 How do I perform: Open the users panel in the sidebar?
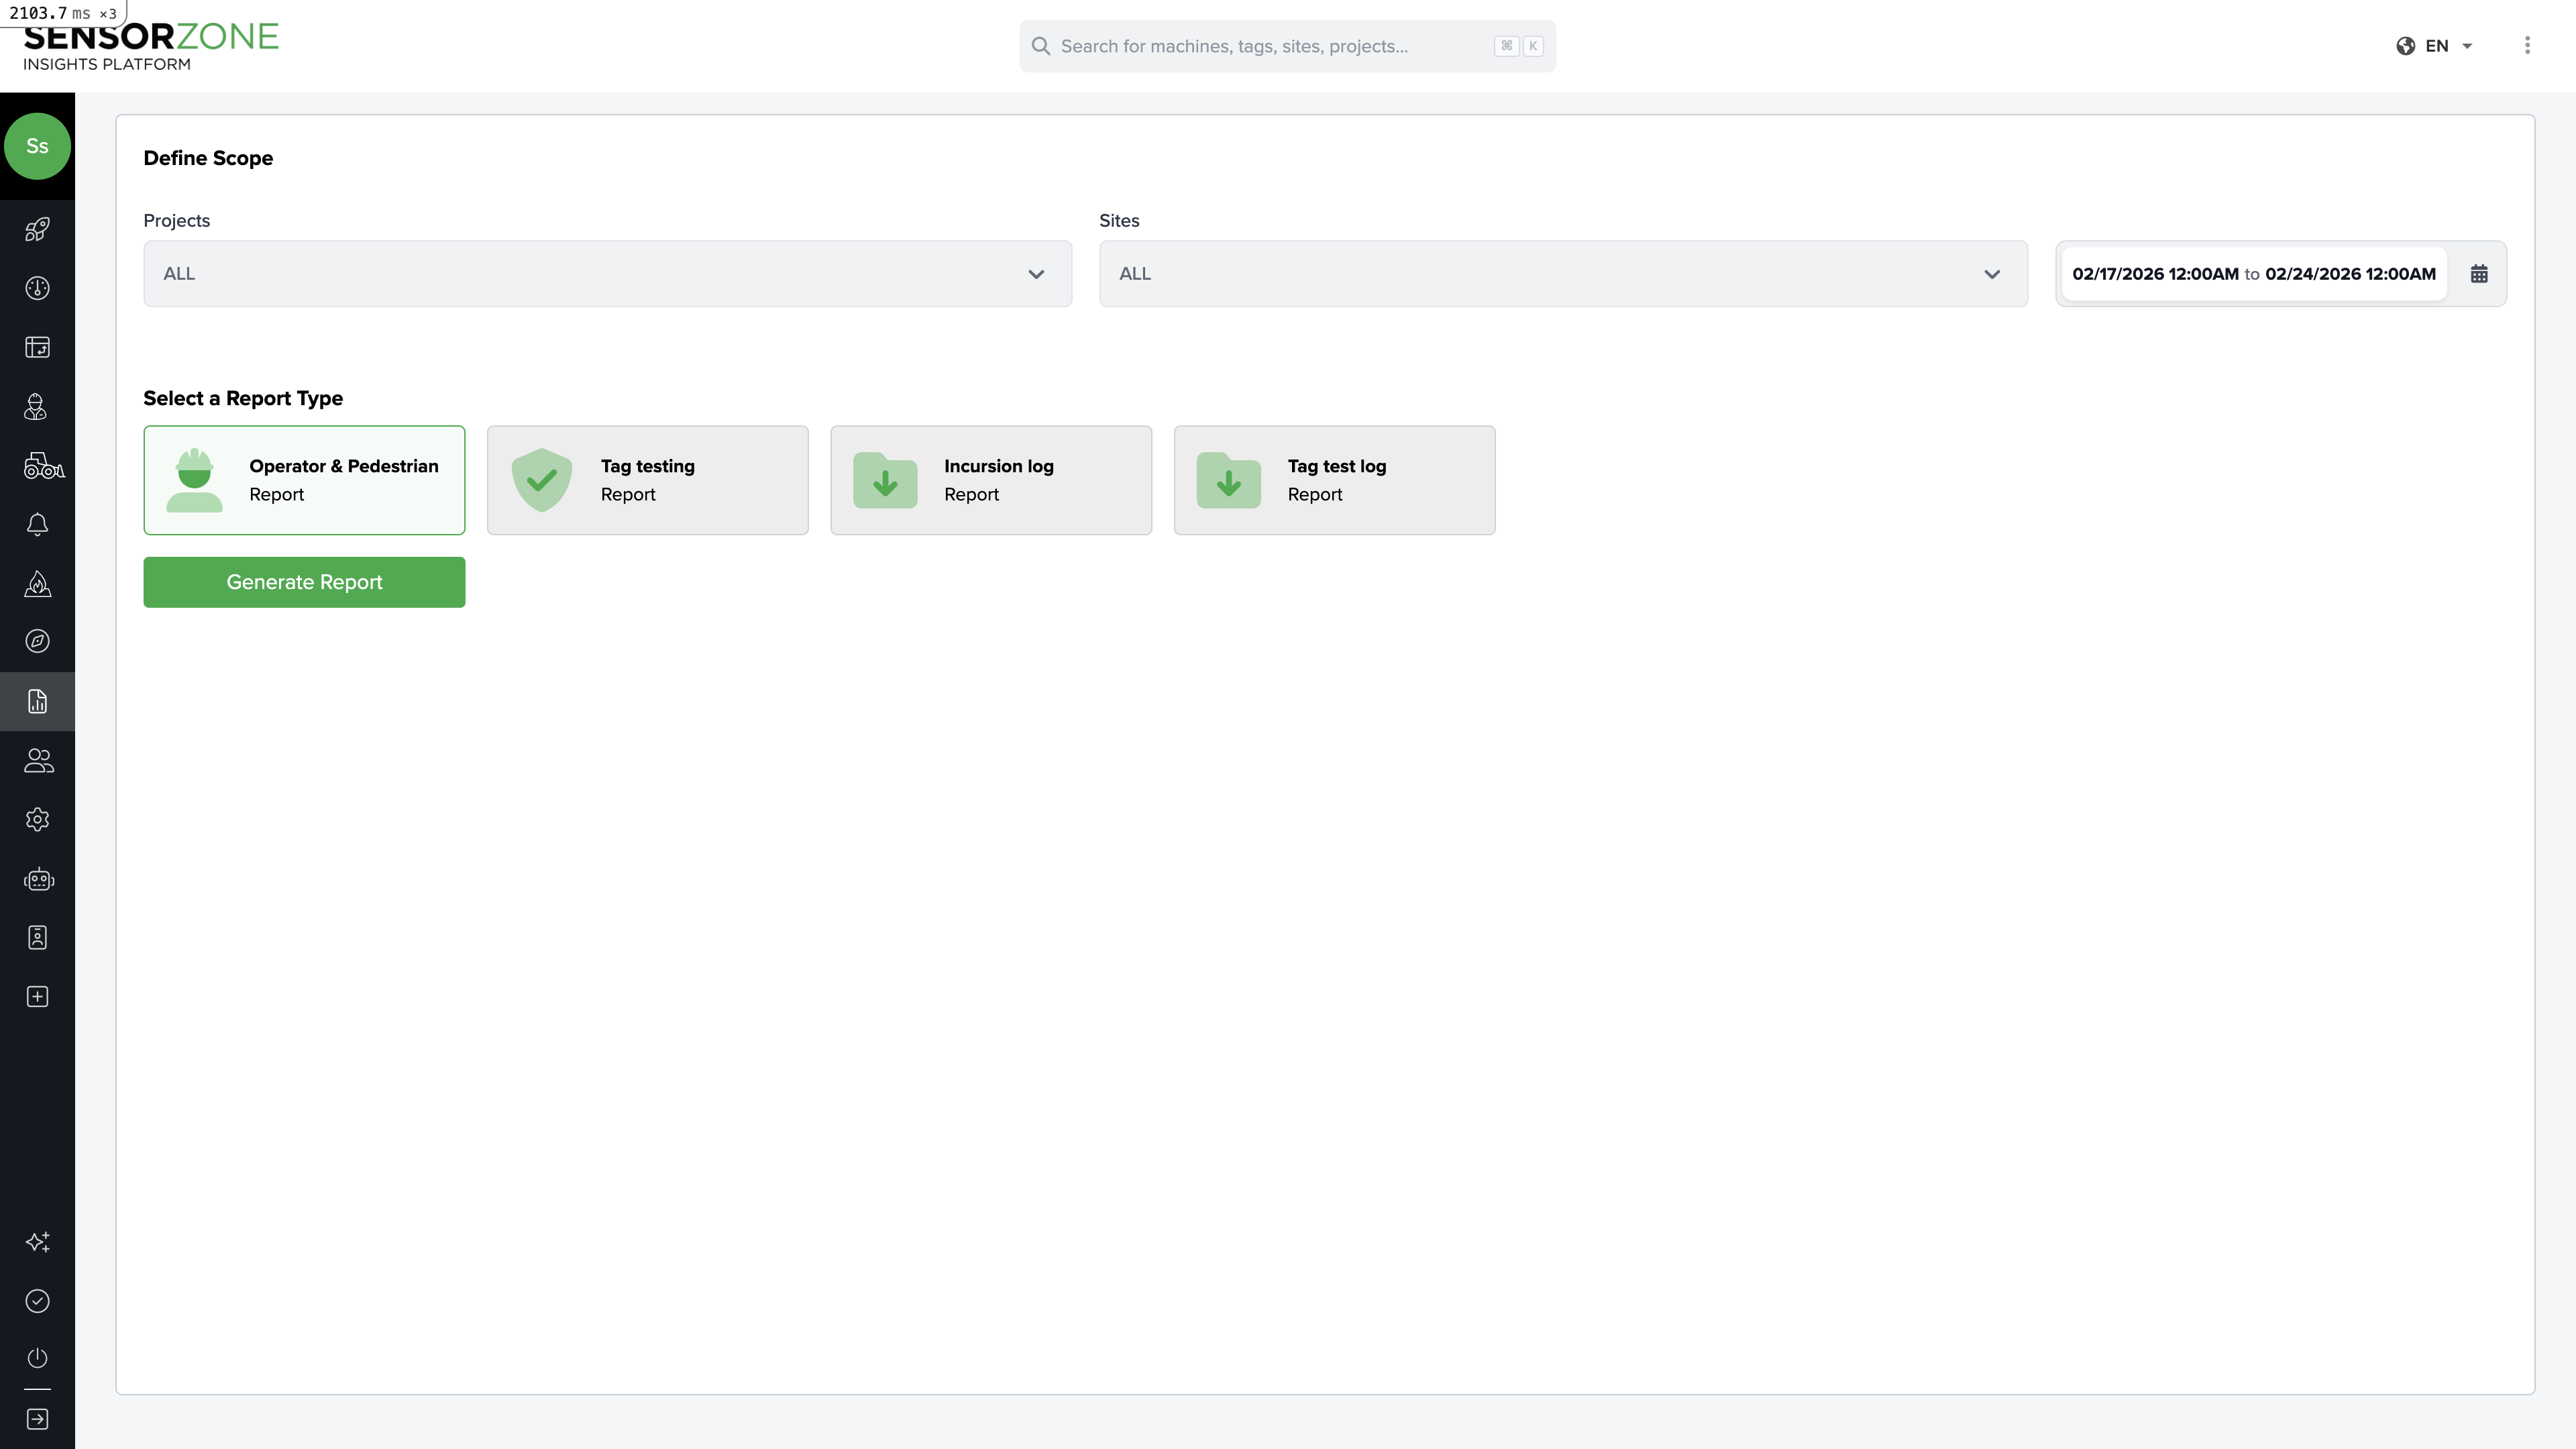click(x=38, y=760)
